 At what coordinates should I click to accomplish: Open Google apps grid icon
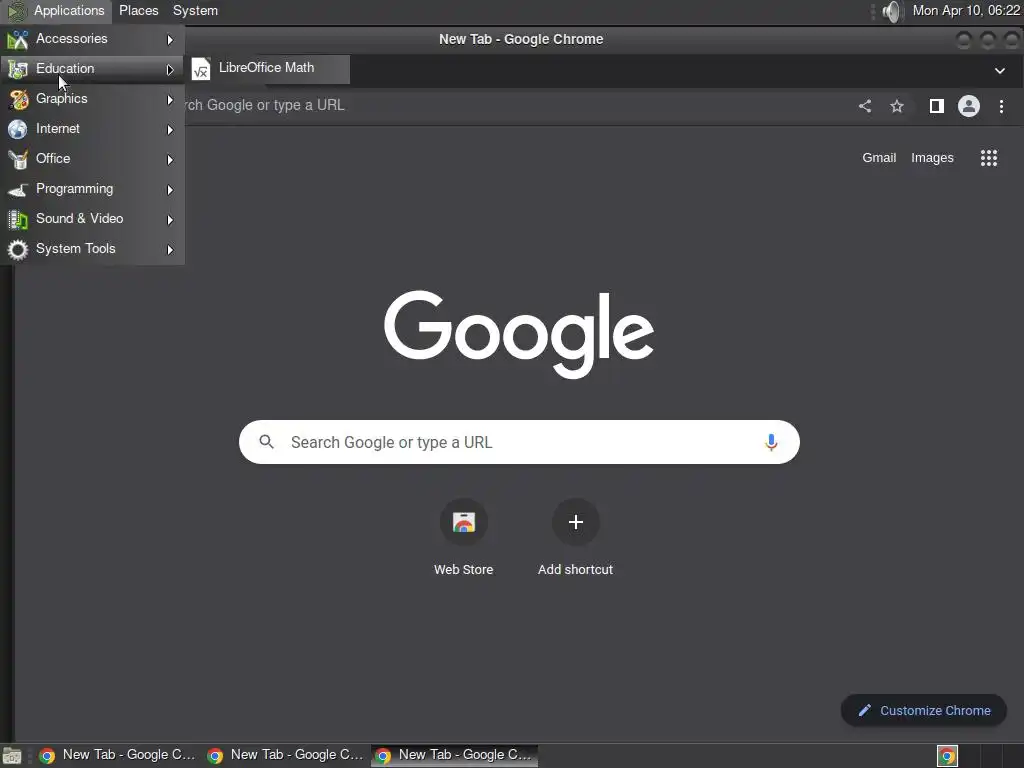[989, 158]
